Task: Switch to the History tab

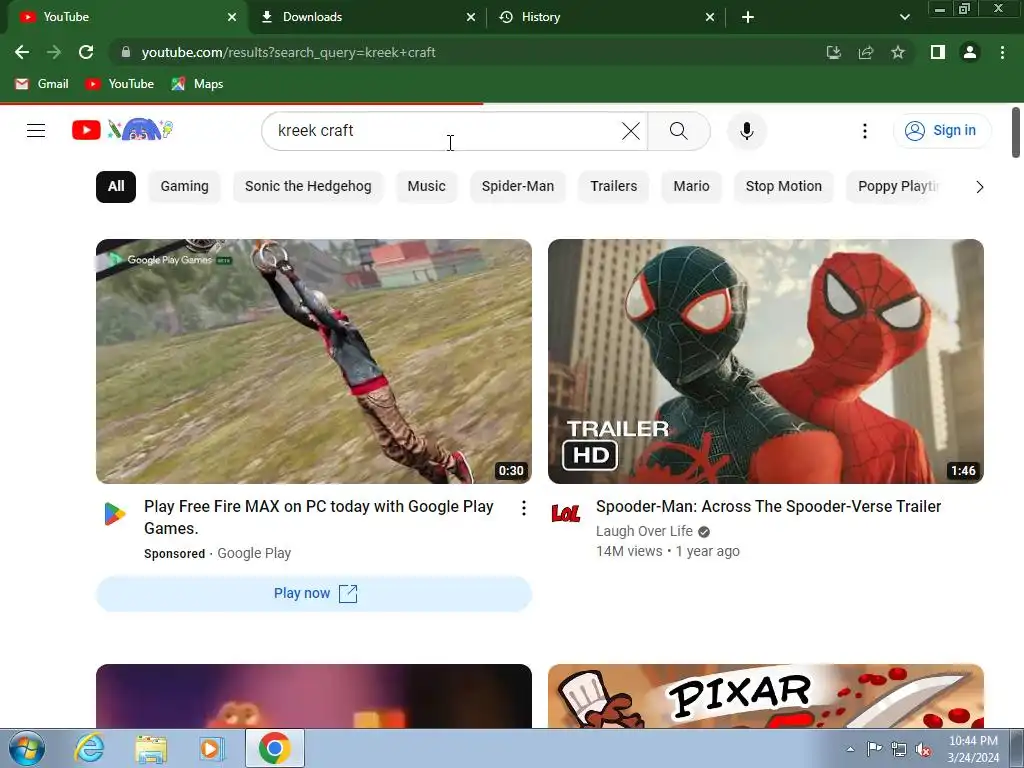Action: tap(606, 17)
